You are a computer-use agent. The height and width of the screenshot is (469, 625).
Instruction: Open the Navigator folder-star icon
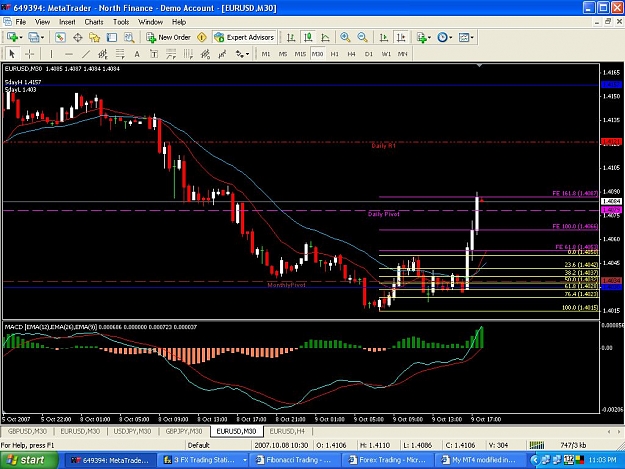pyautogui.click(x=94, y=37)
